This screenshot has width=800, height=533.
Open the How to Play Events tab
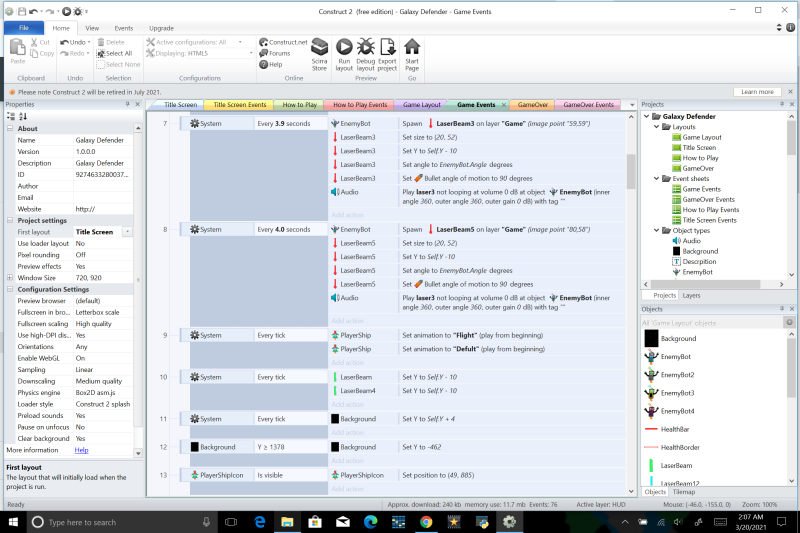point(360,105)
